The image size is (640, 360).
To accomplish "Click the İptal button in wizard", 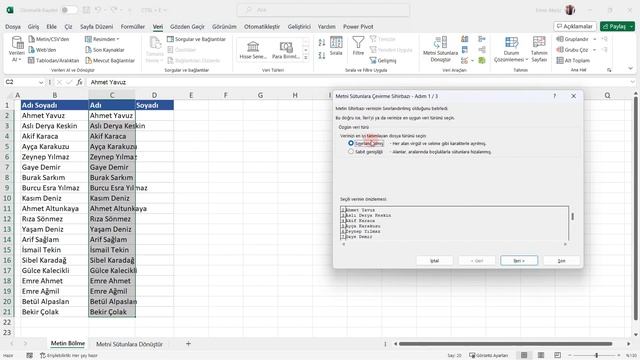I will pos(434,260).
